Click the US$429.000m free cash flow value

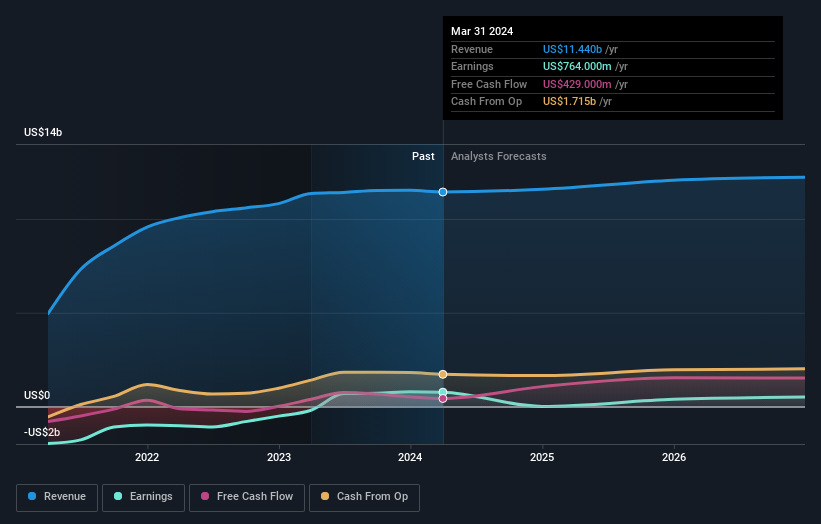pyautogui.click(x=577, y=84)
